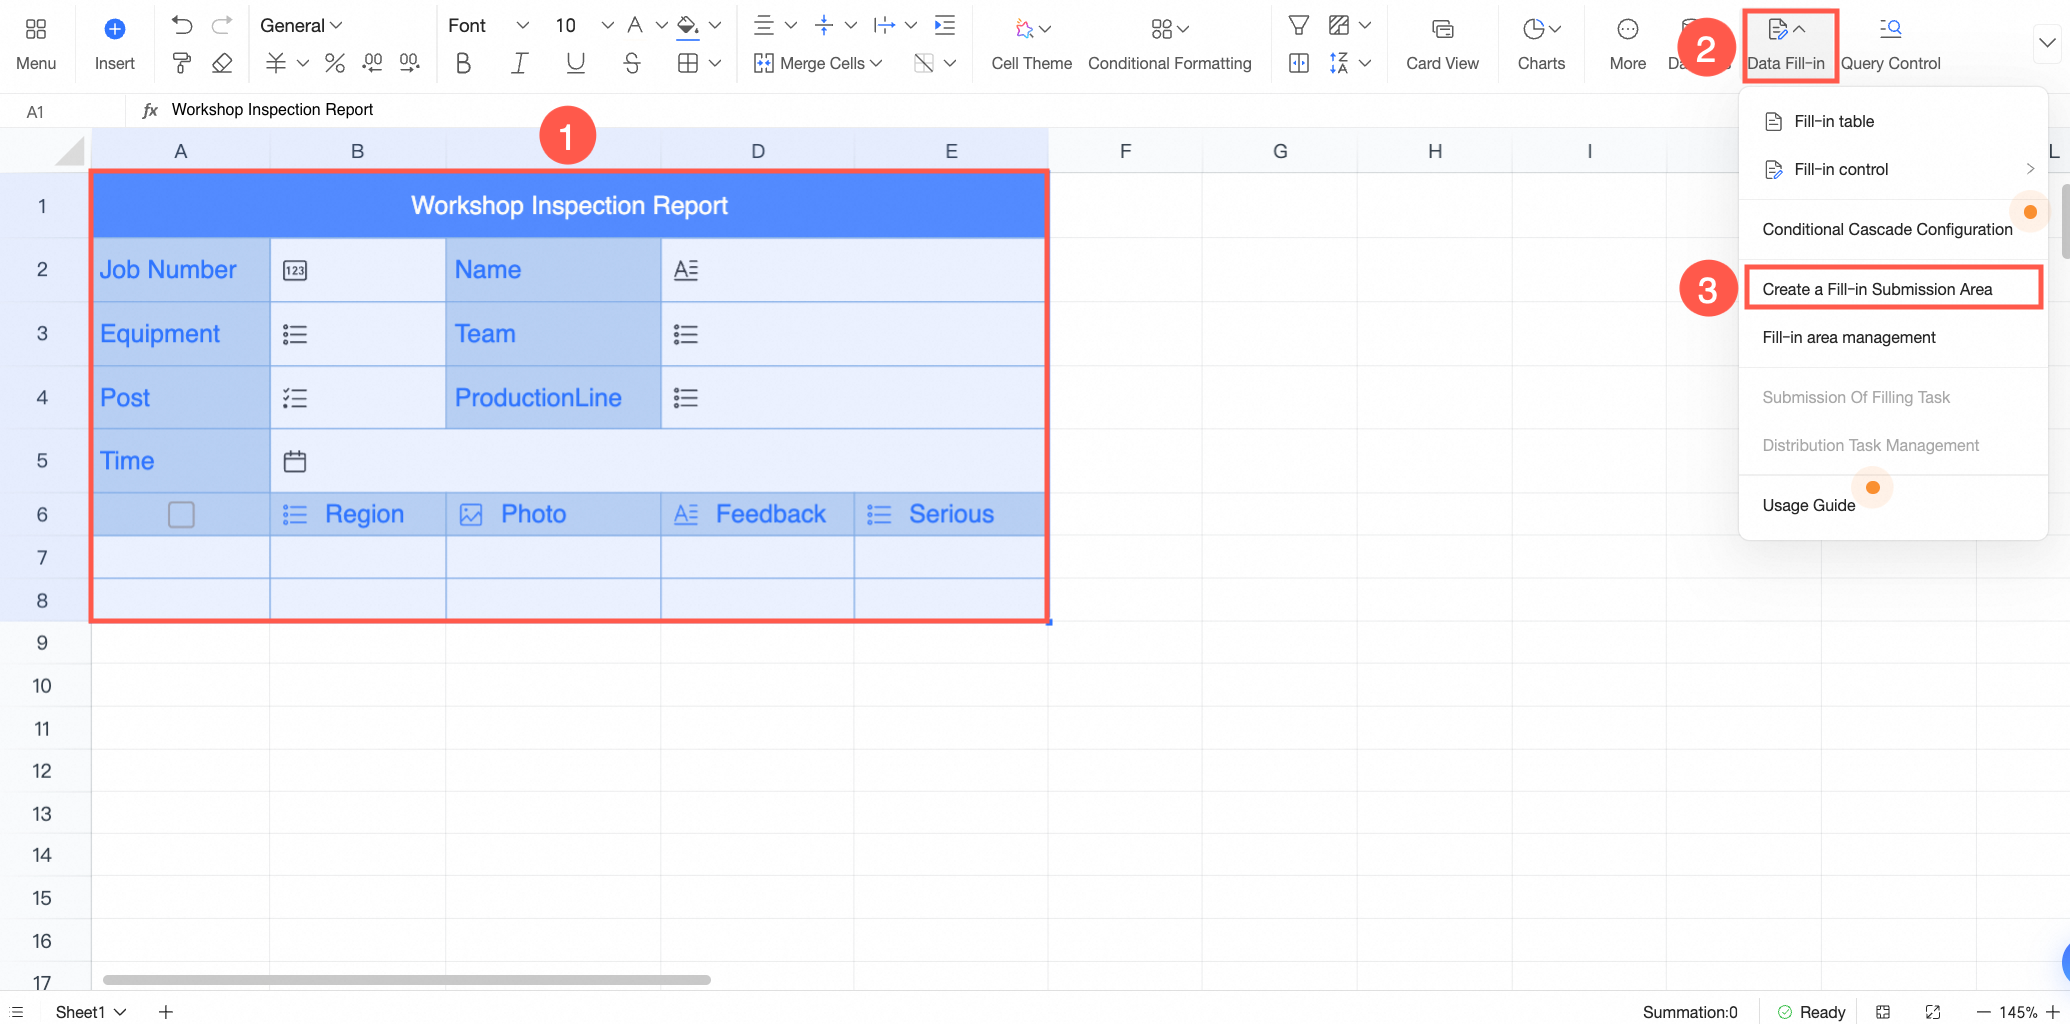Screen dimensions: 2070x1024
Task: Open the More options icon
Action: pos(1628,29)
